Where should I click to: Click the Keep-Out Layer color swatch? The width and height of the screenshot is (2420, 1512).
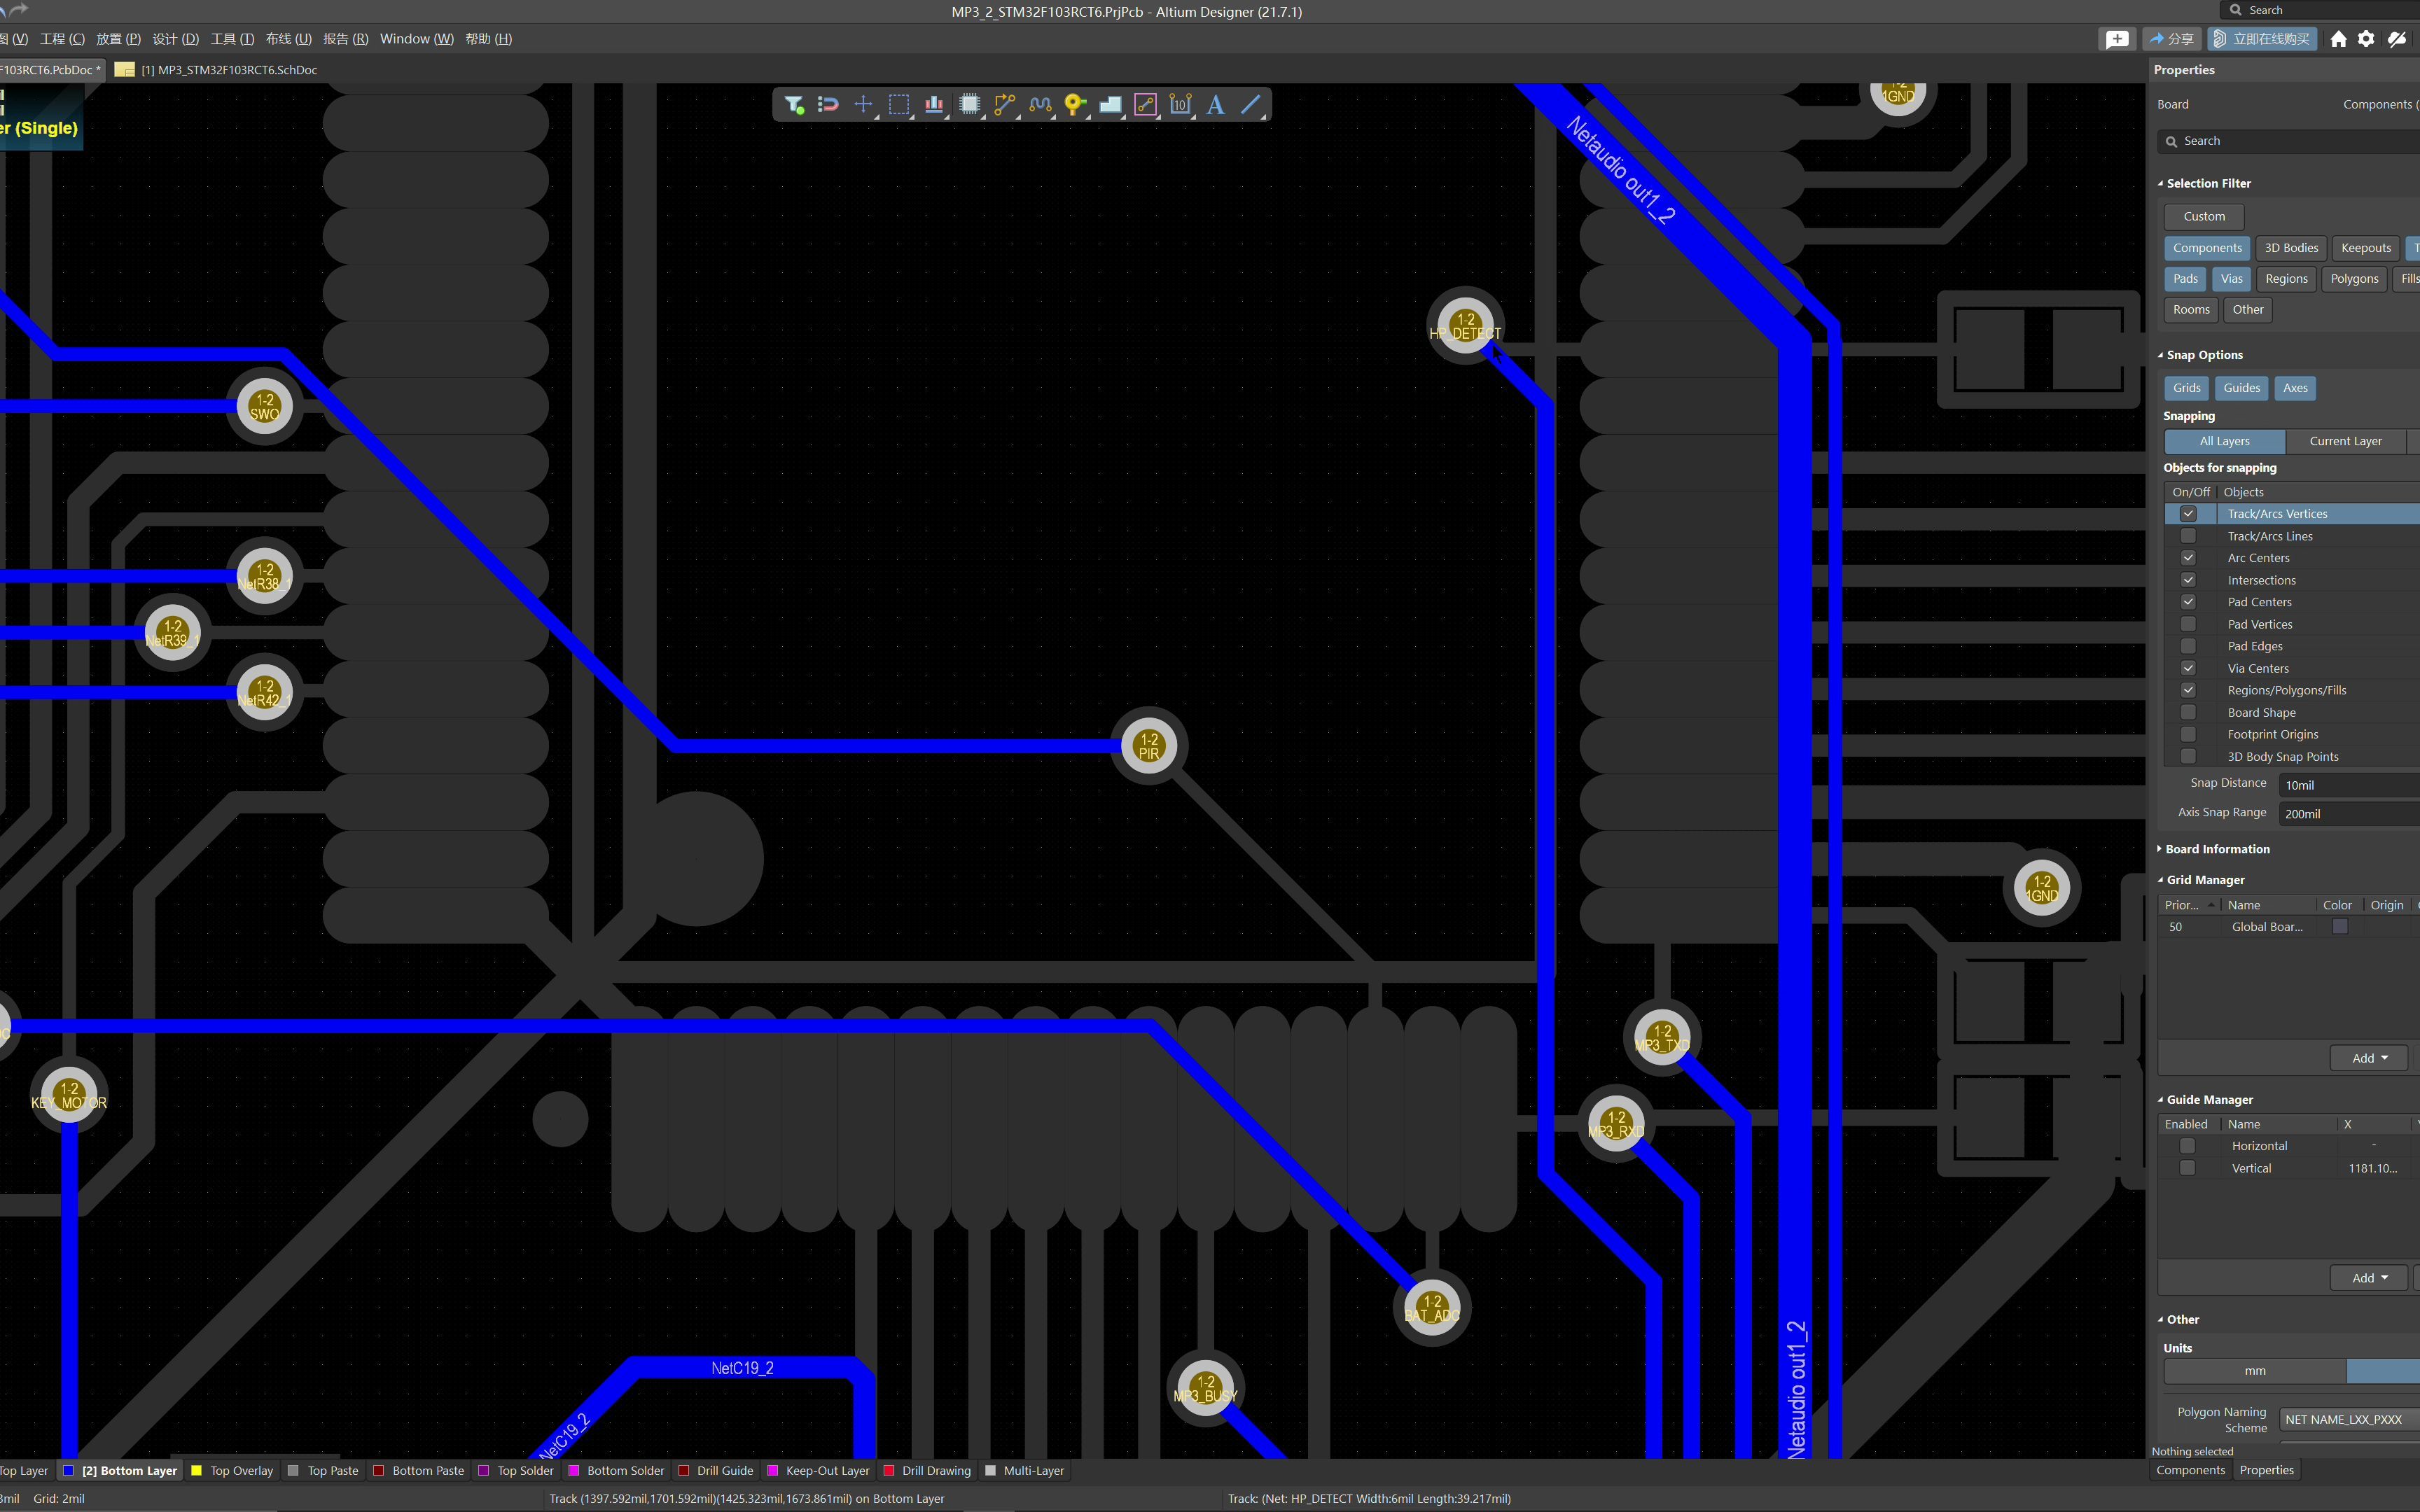772,1471
